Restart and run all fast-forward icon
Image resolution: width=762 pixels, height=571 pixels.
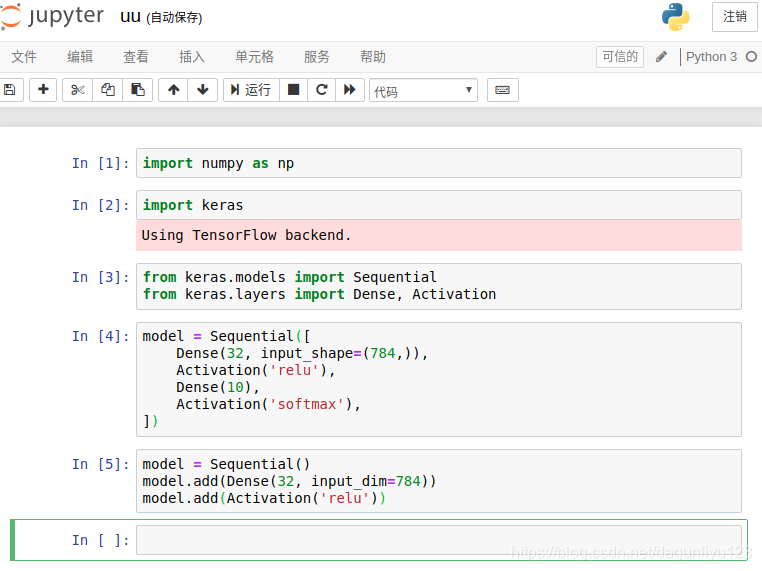click(350, 90)
